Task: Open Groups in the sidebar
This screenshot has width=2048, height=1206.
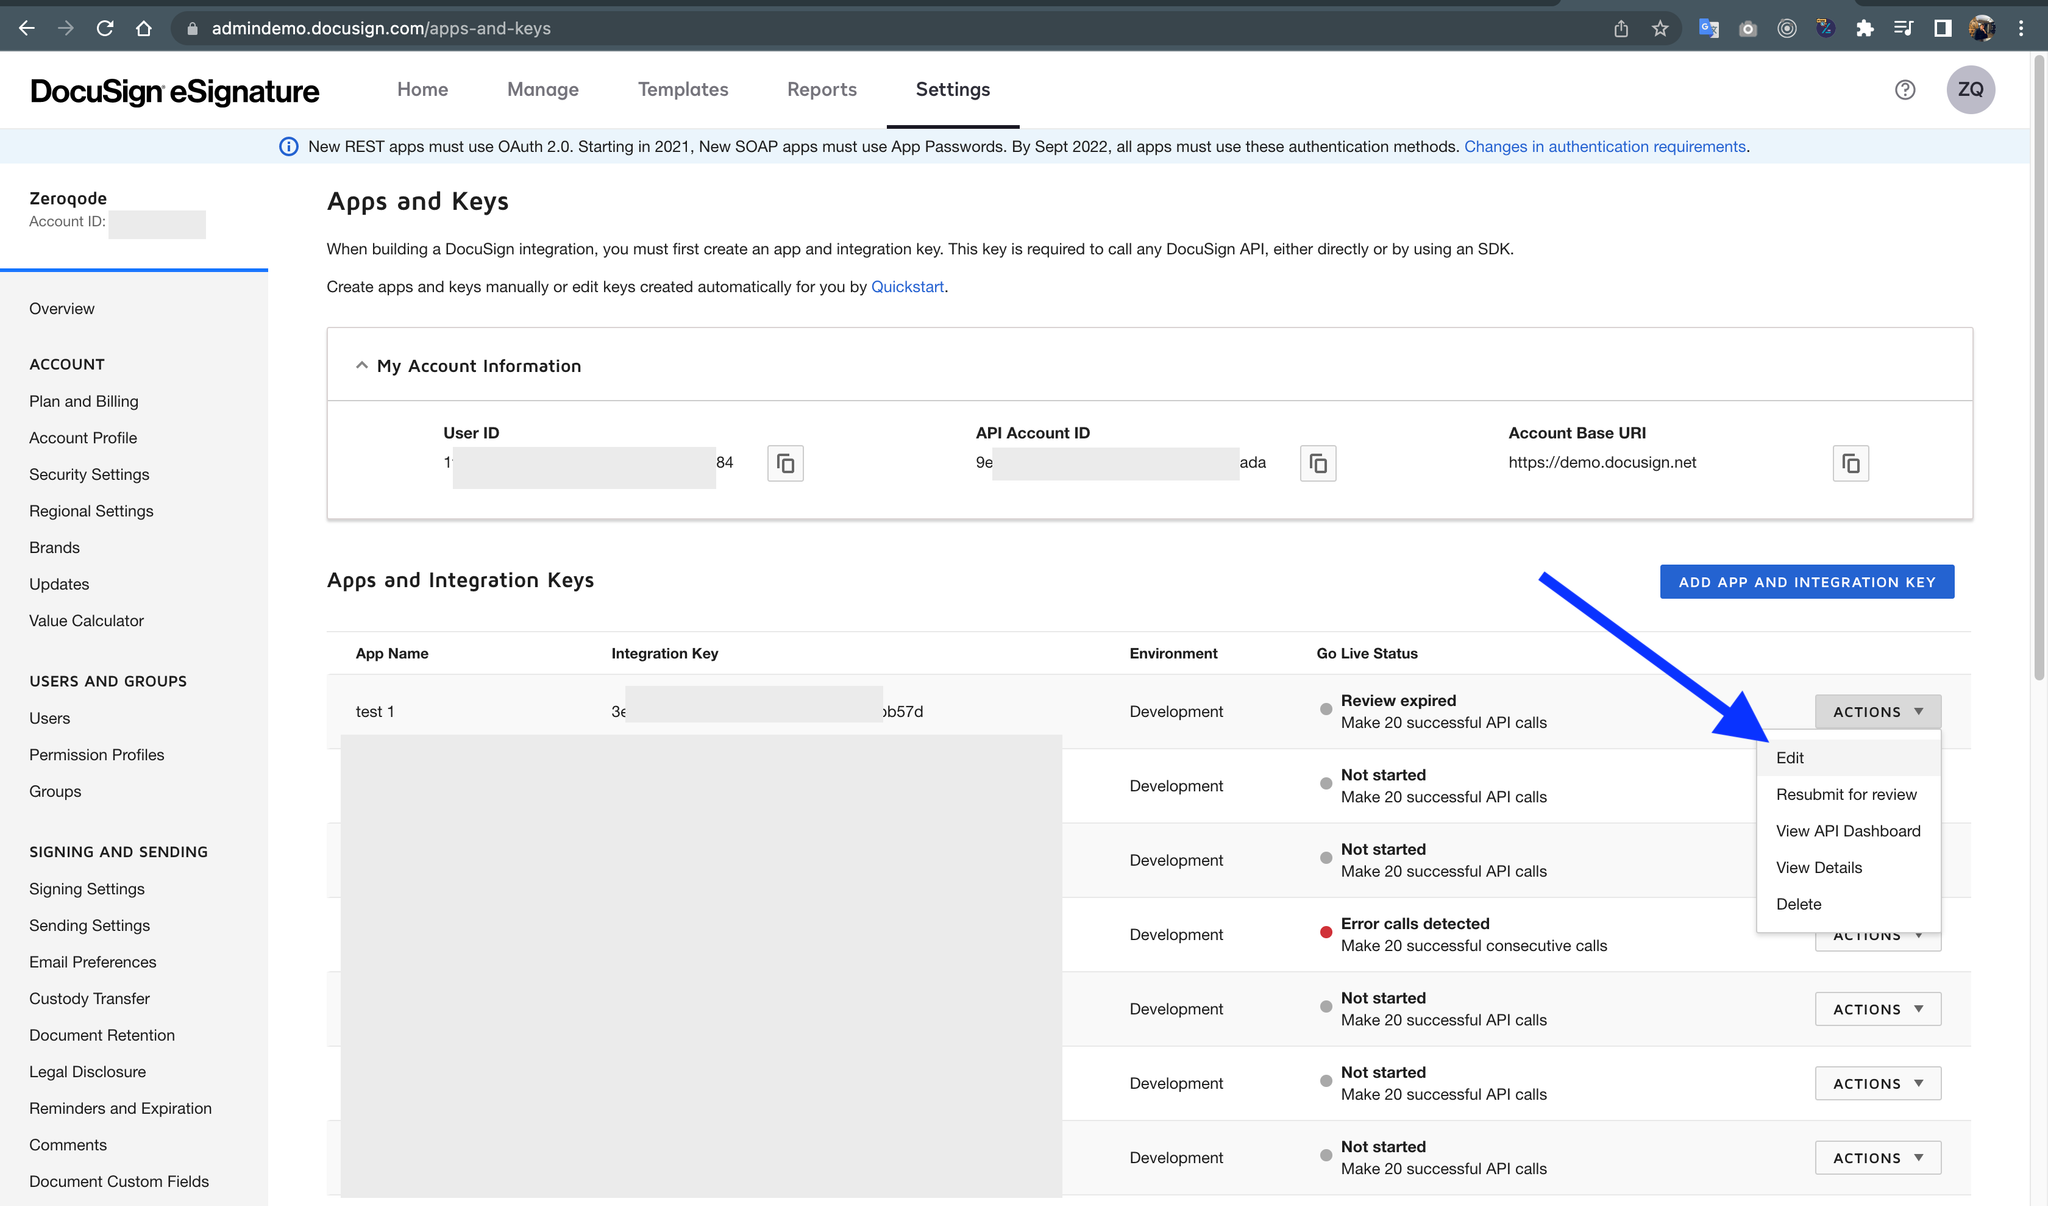Action: coord(55,791)
